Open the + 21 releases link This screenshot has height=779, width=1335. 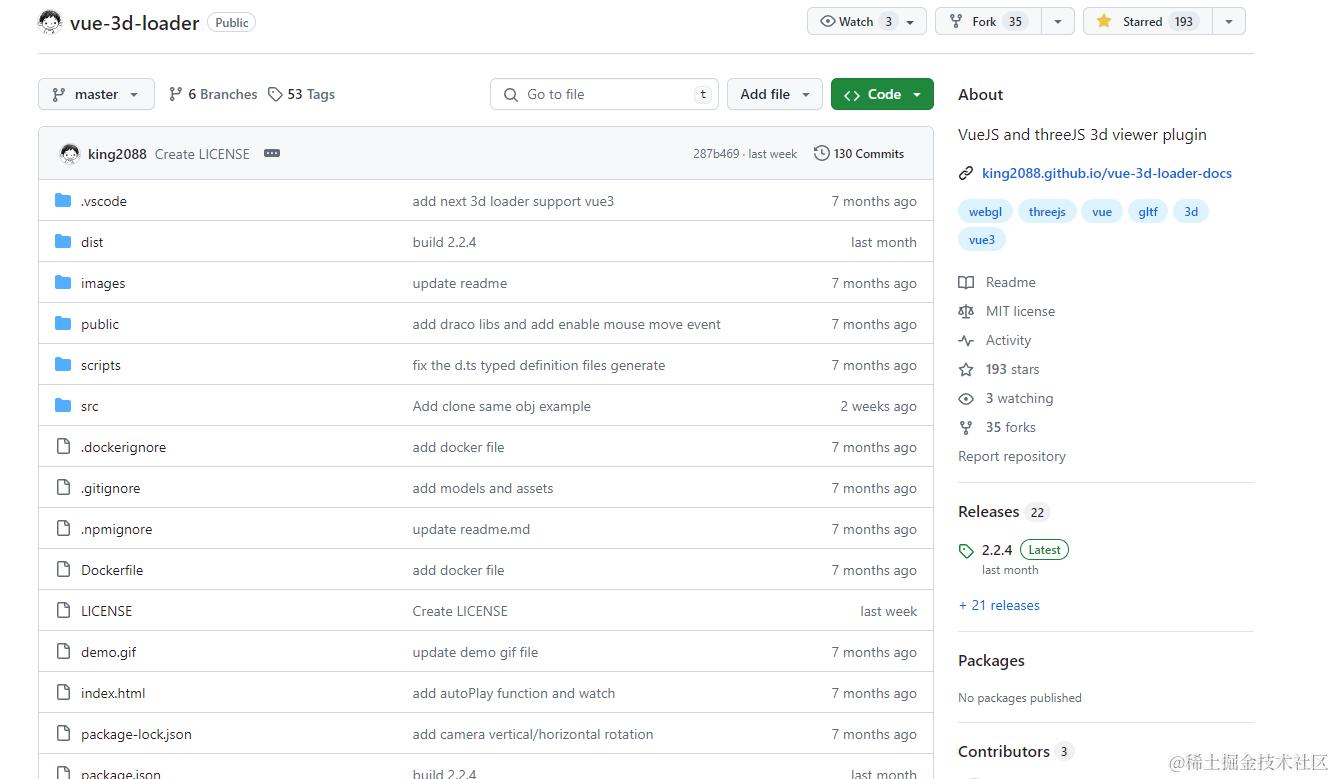[999, 605]
